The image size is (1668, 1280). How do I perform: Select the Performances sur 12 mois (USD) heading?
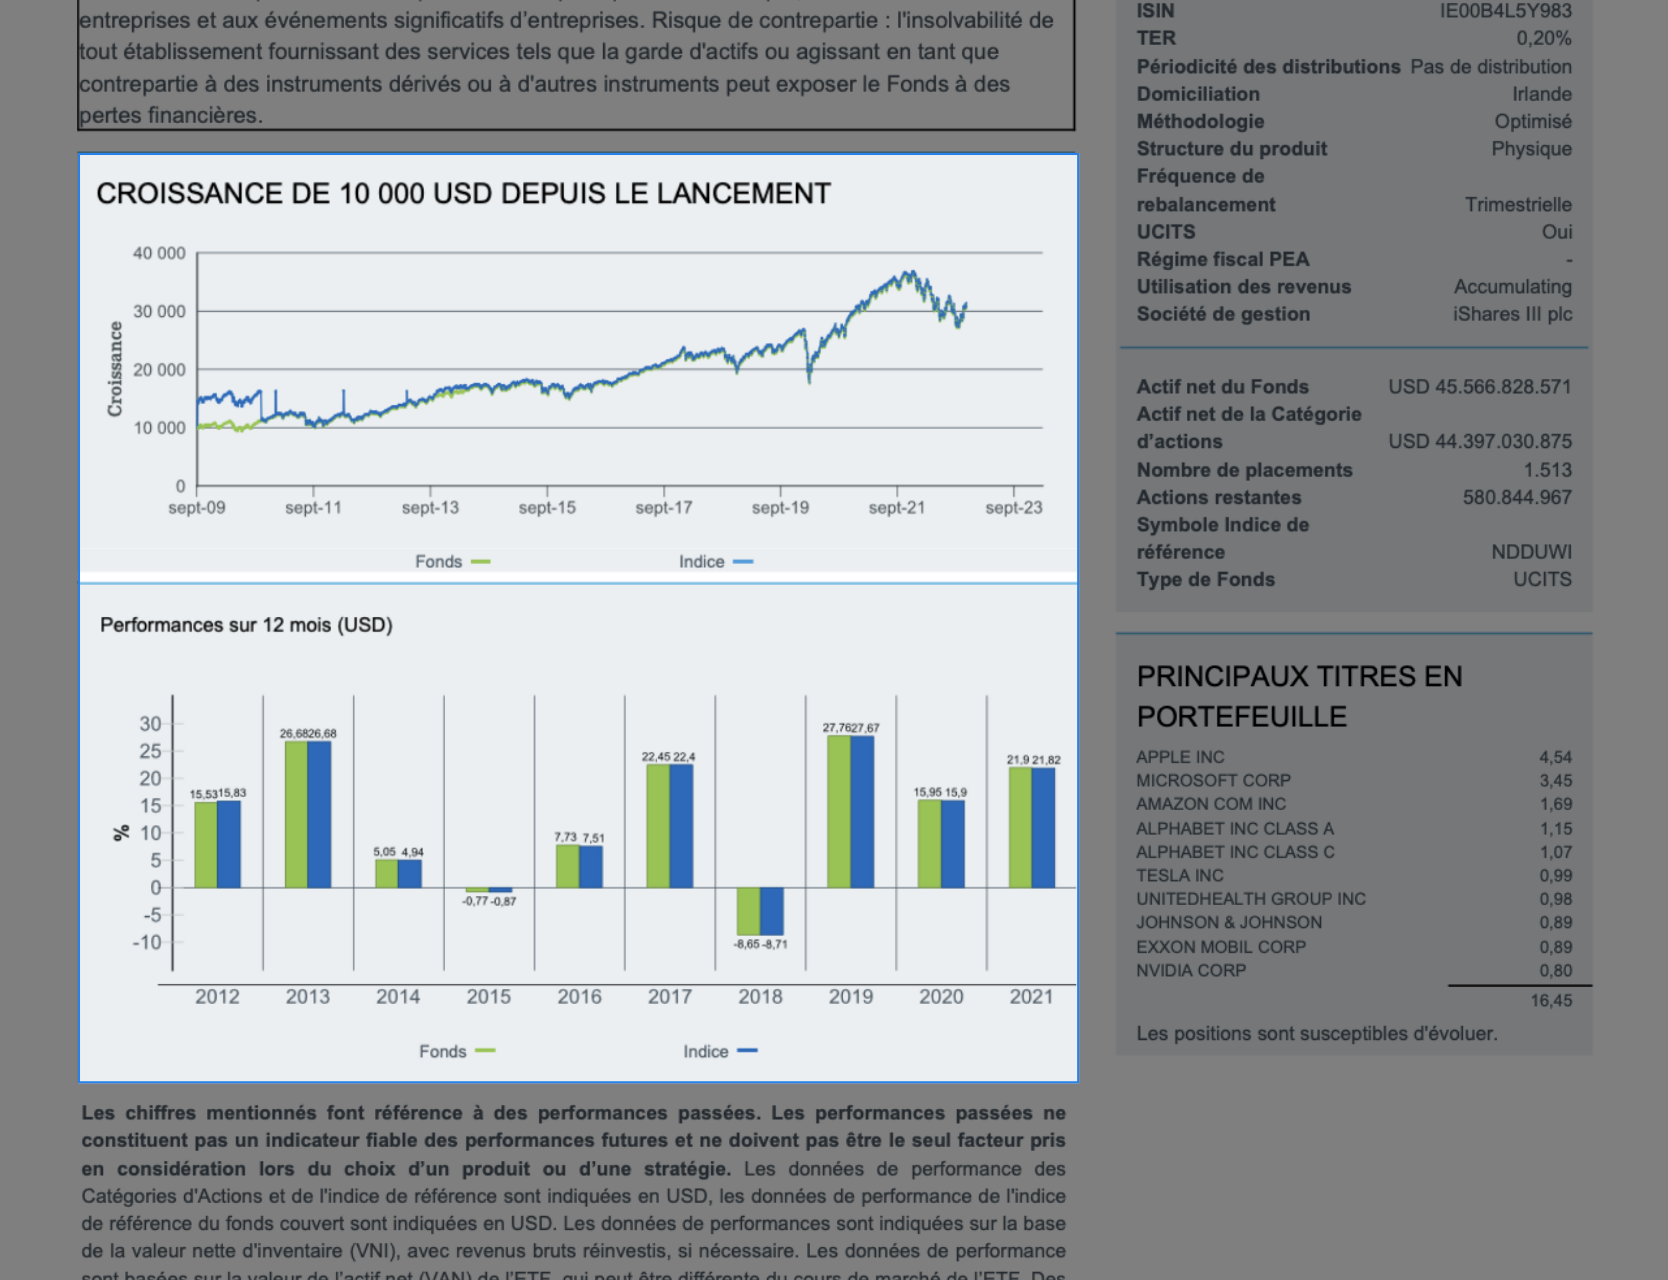pos(246,624)
